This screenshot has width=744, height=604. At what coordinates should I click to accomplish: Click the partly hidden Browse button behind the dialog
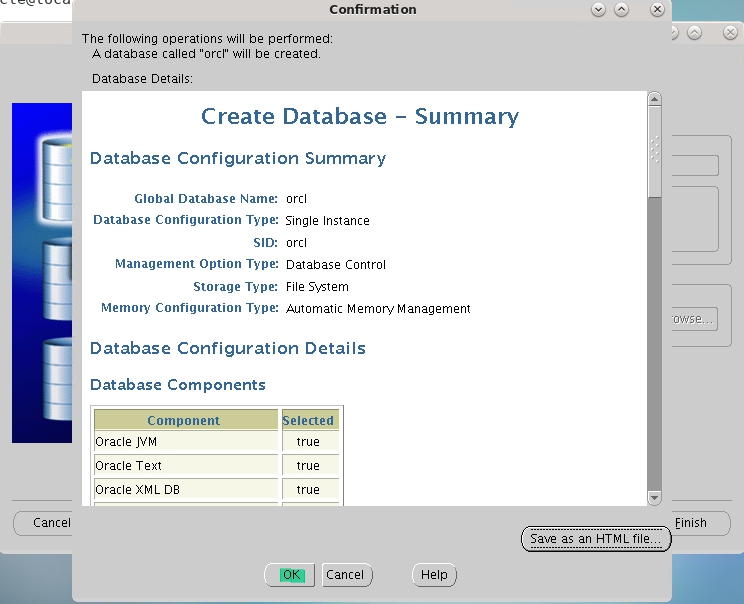click(x=695, y=319)
